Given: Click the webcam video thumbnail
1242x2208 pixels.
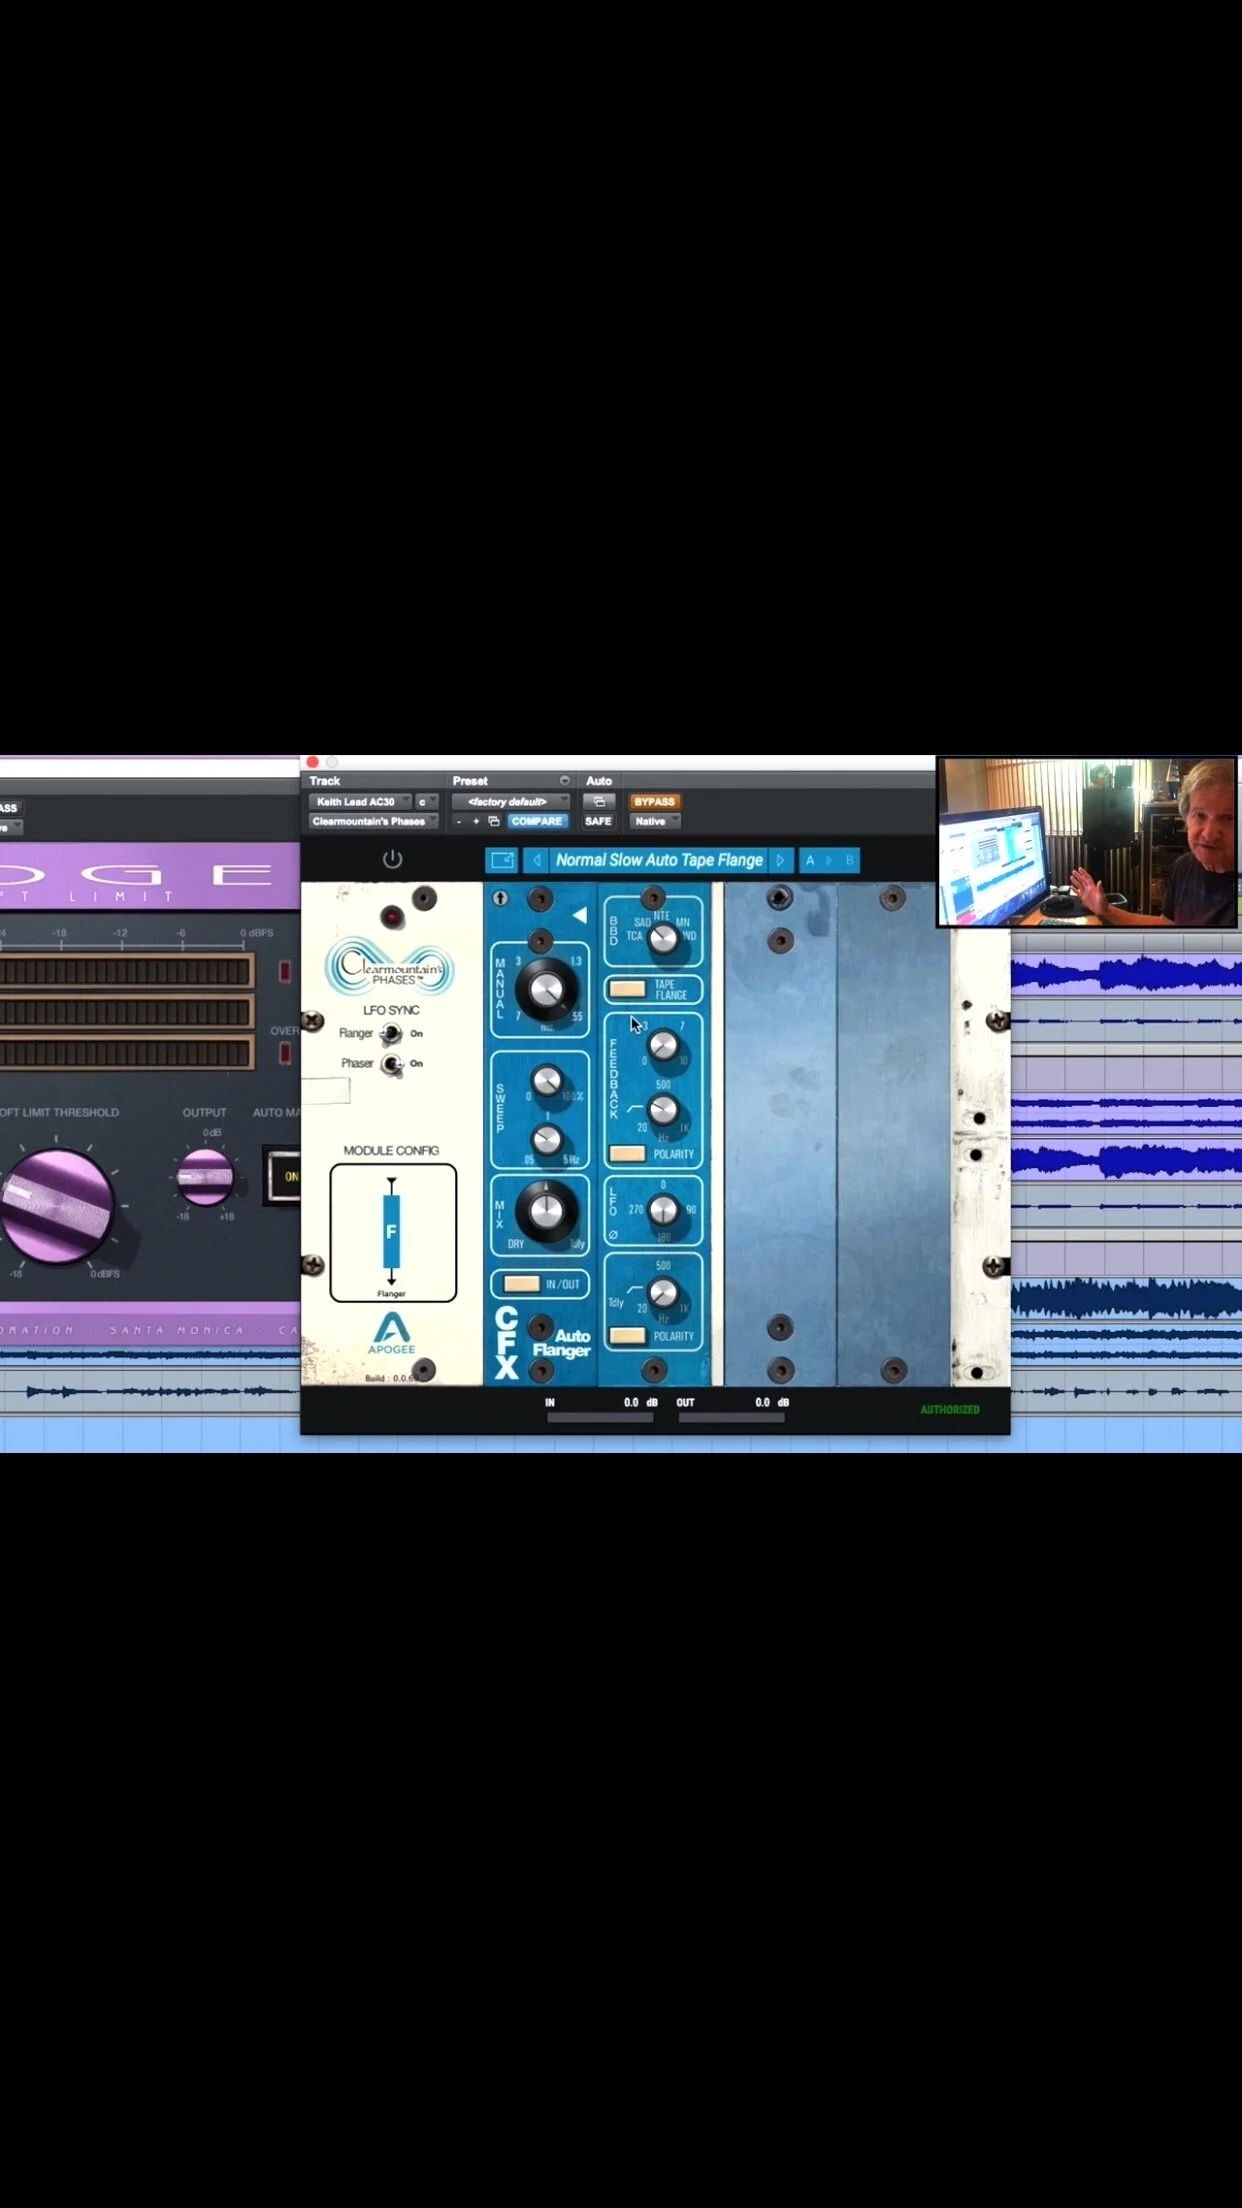Looking at the screenshot, I should tap(1087, 842).
